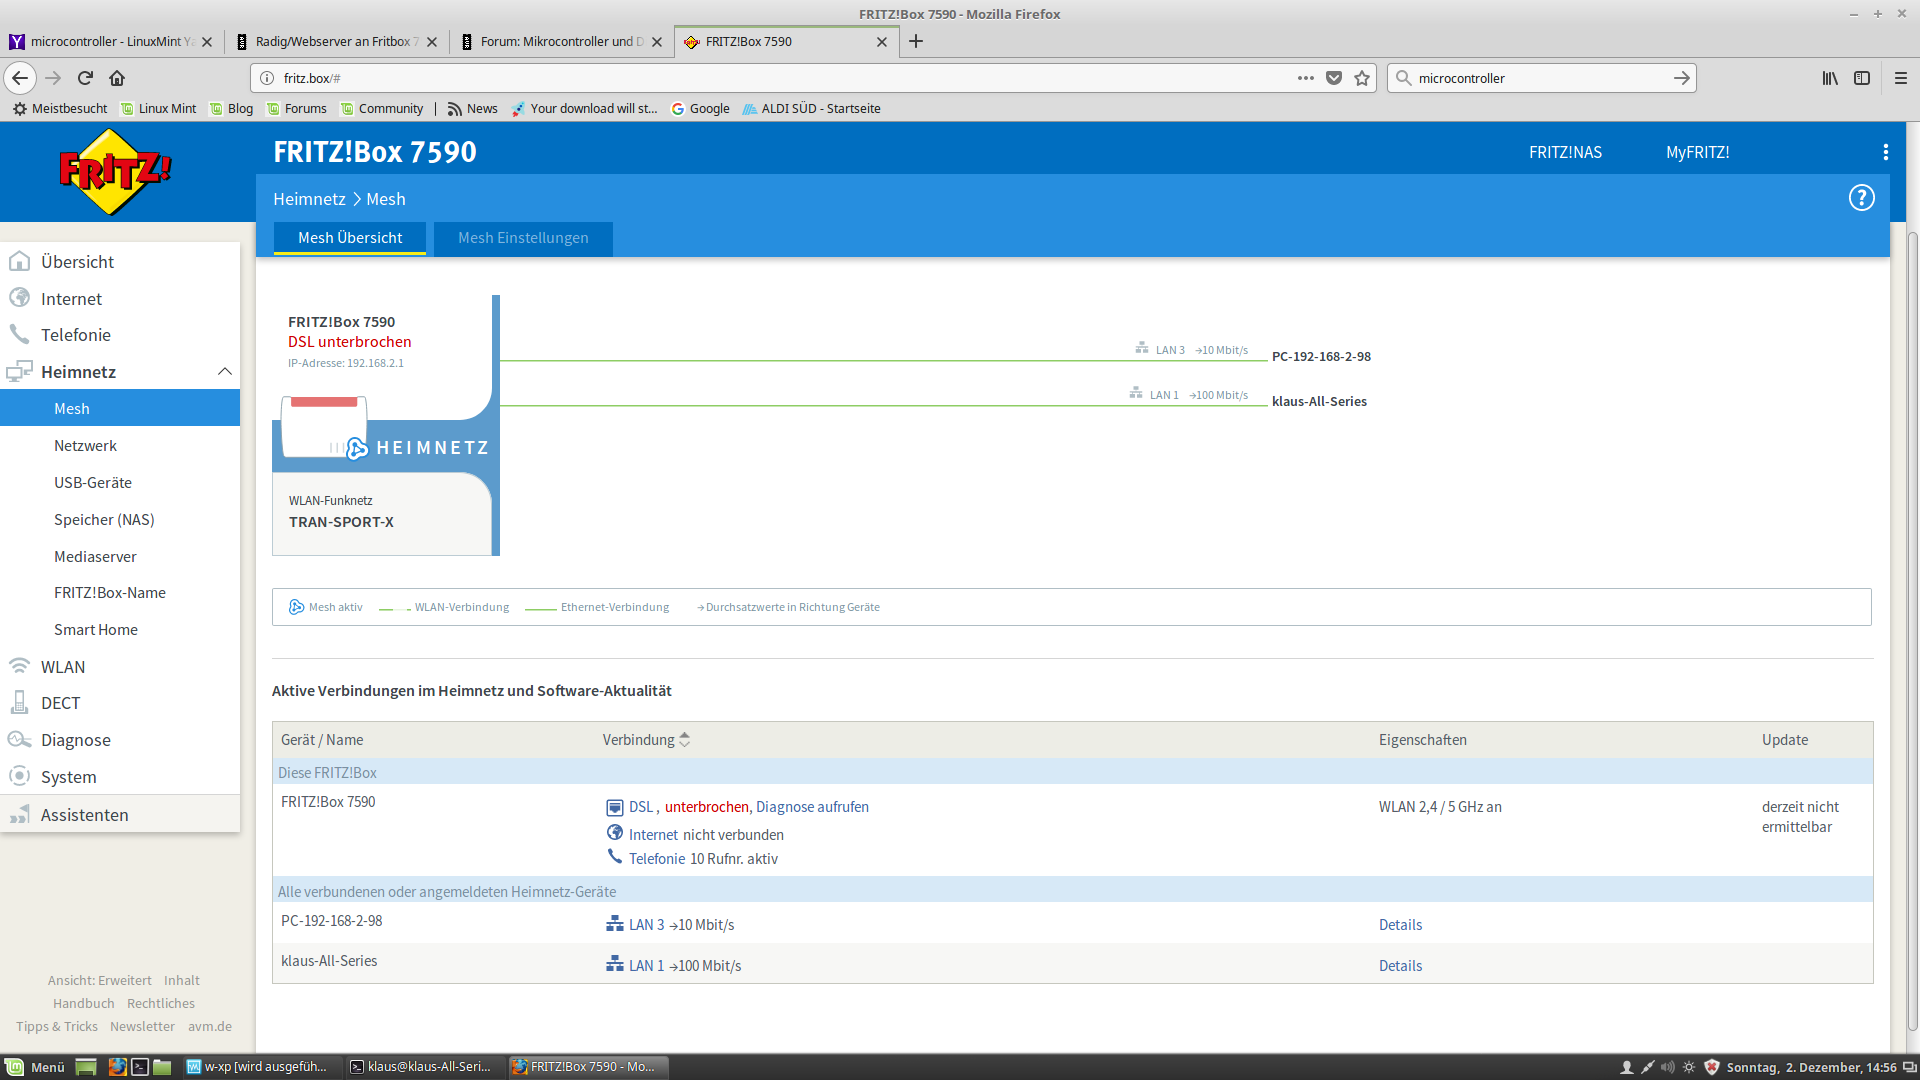This screenshot has height=1080, width=1920.
Task: Sort table by the Verbindung column arrows
Action: pos(685,740)
